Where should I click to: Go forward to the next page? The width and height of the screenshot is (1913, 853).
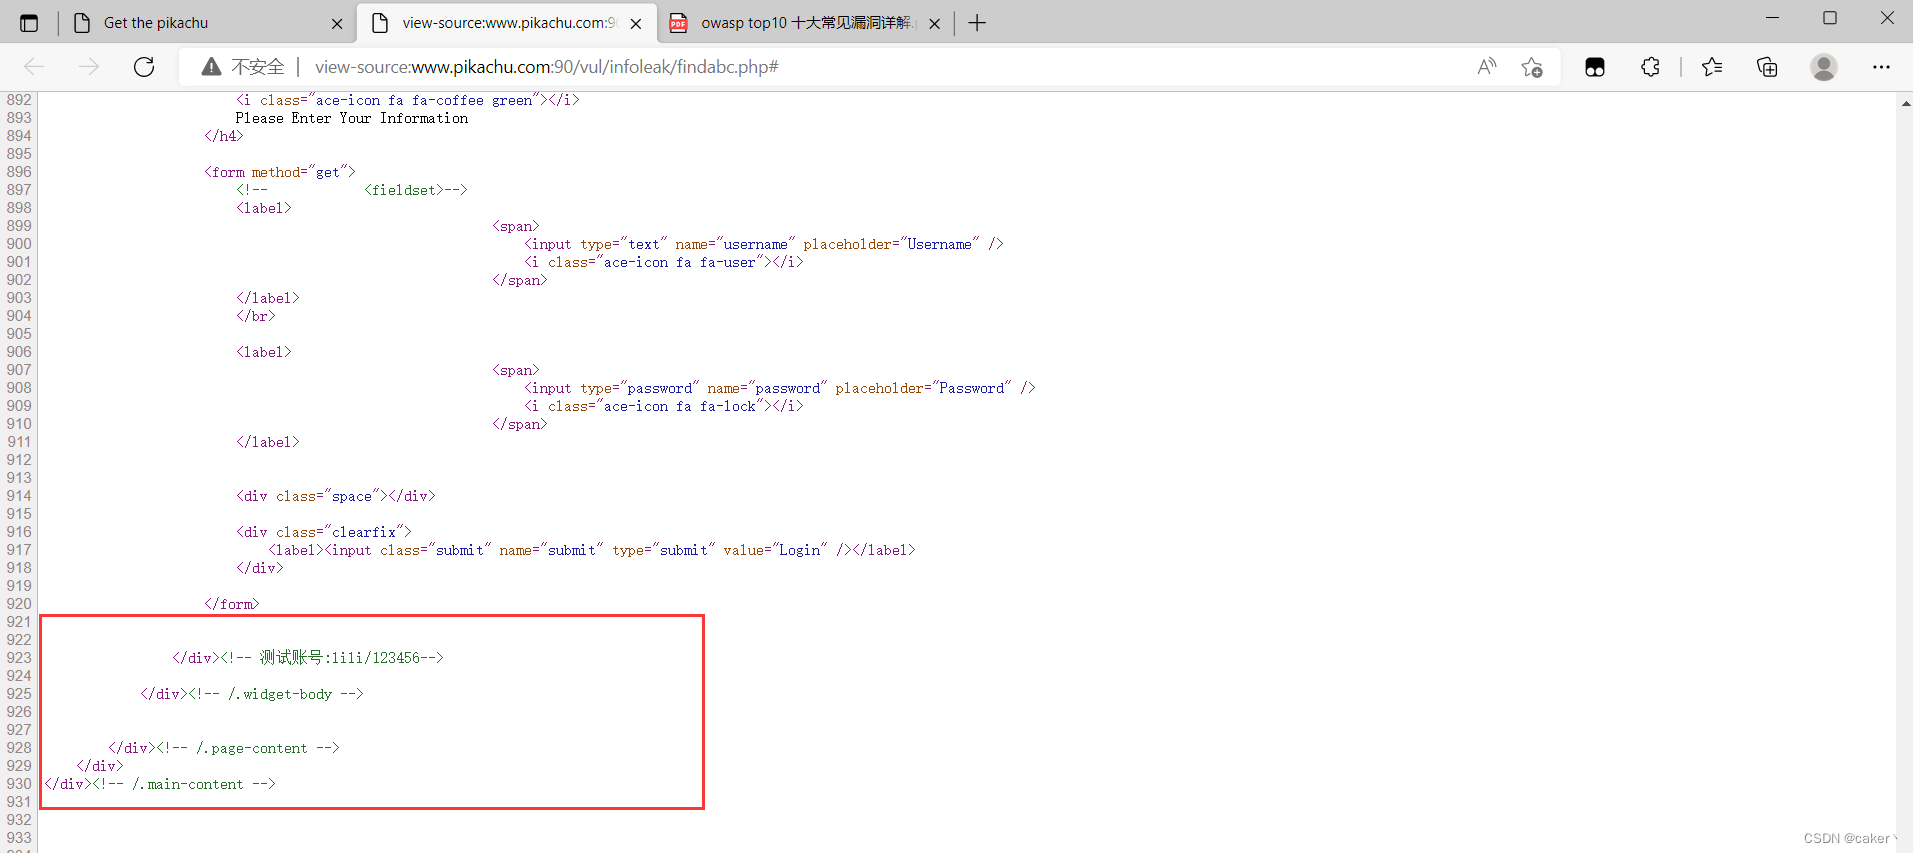pyautogui.click(x=89, y=67)
